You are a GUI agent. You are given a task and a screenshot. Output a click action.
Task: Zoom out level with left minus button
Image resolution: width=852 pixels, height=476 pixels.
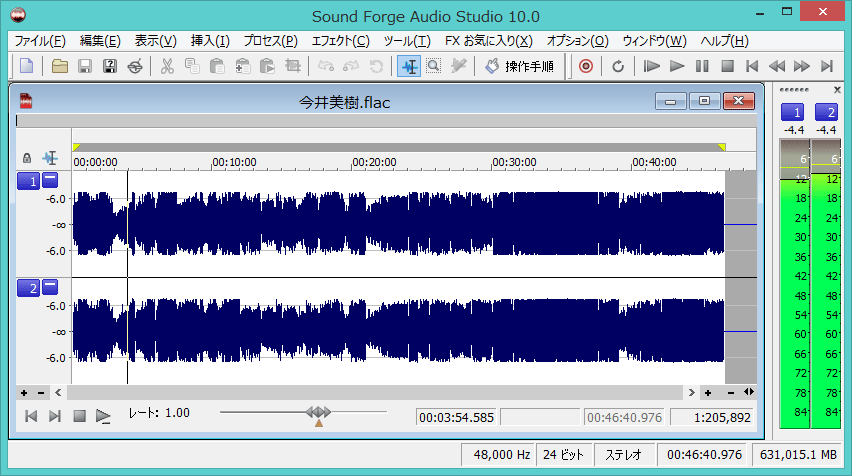[41, 392]
